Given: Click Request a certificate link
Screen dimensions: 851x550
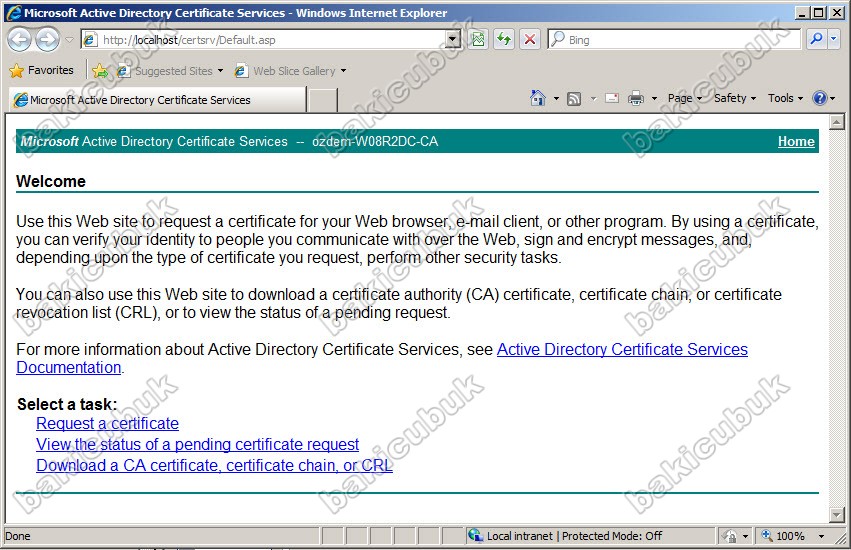Looking at the screenshot, I should coord(107,423).
